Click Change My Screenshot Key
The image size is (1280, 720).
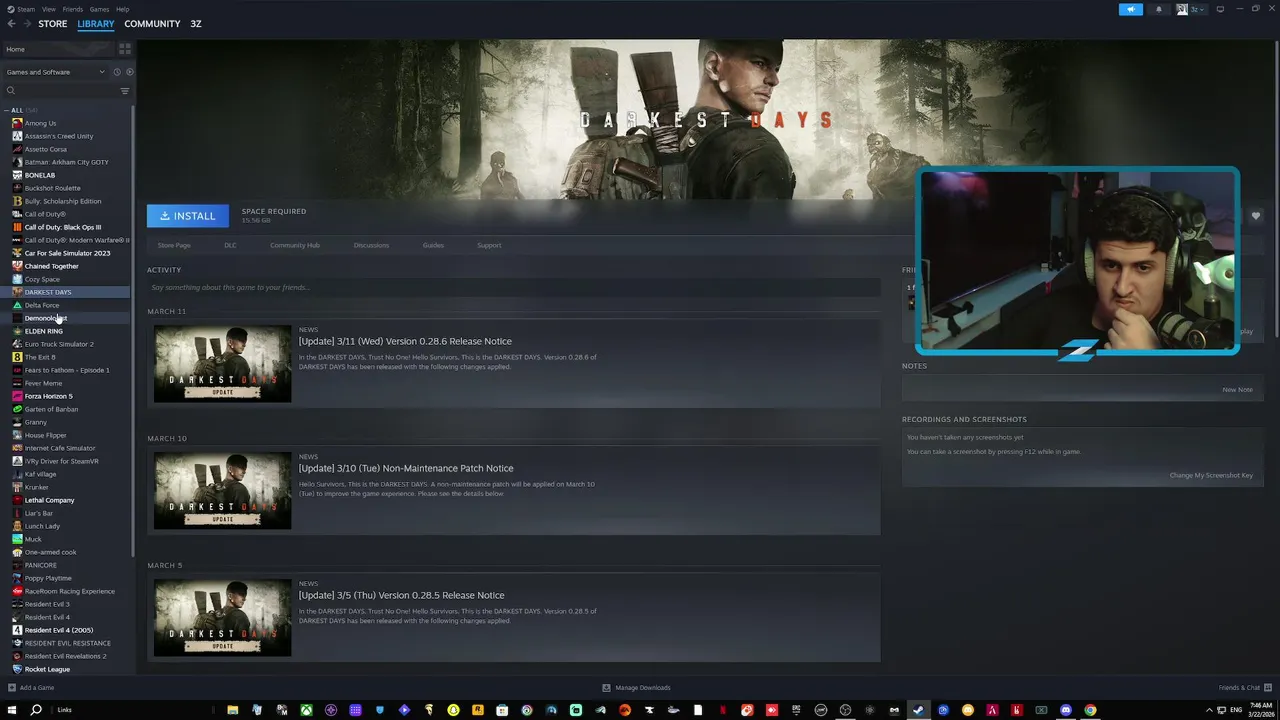click(1211, 475)
